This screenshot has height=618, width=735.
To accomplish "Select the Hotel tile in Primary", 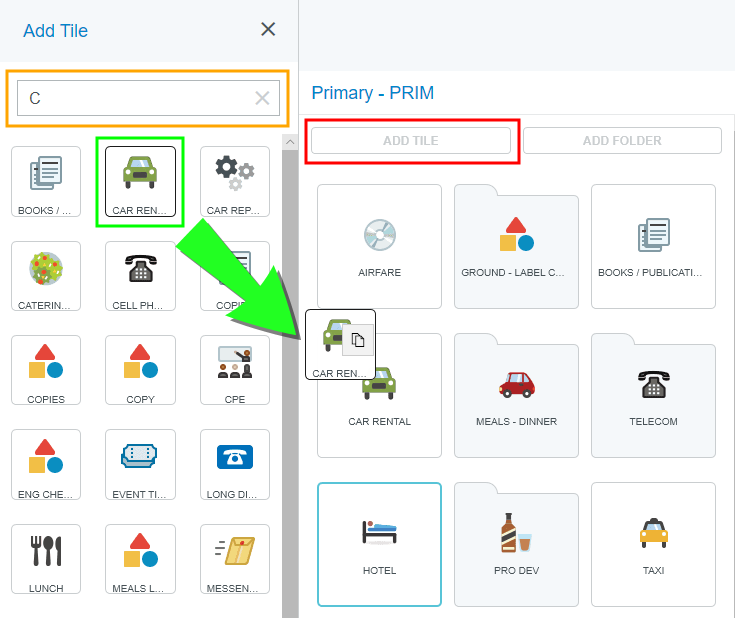I will (379, 544).
